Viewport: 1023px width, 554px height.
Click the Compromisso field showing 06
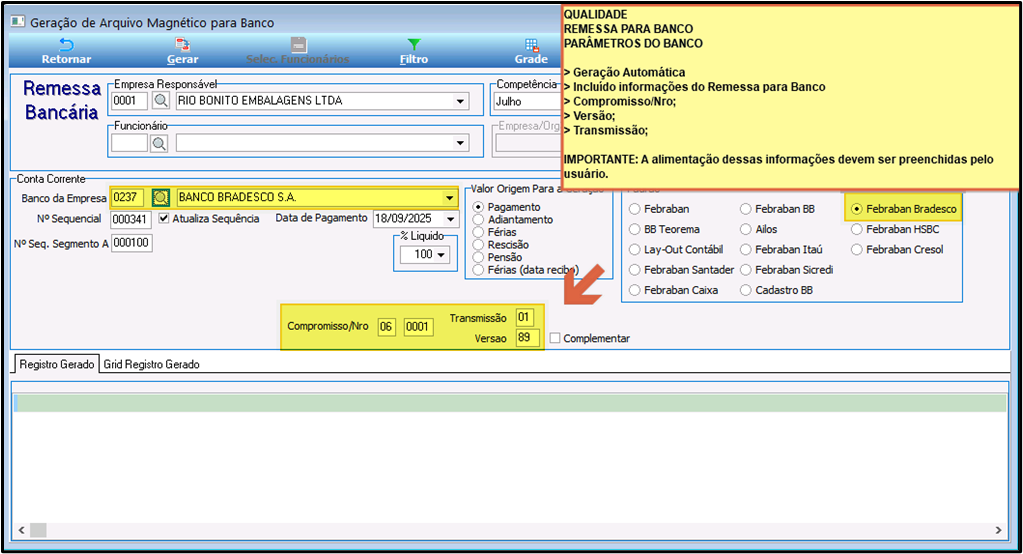pyautogui.click(x=386, y=326)
